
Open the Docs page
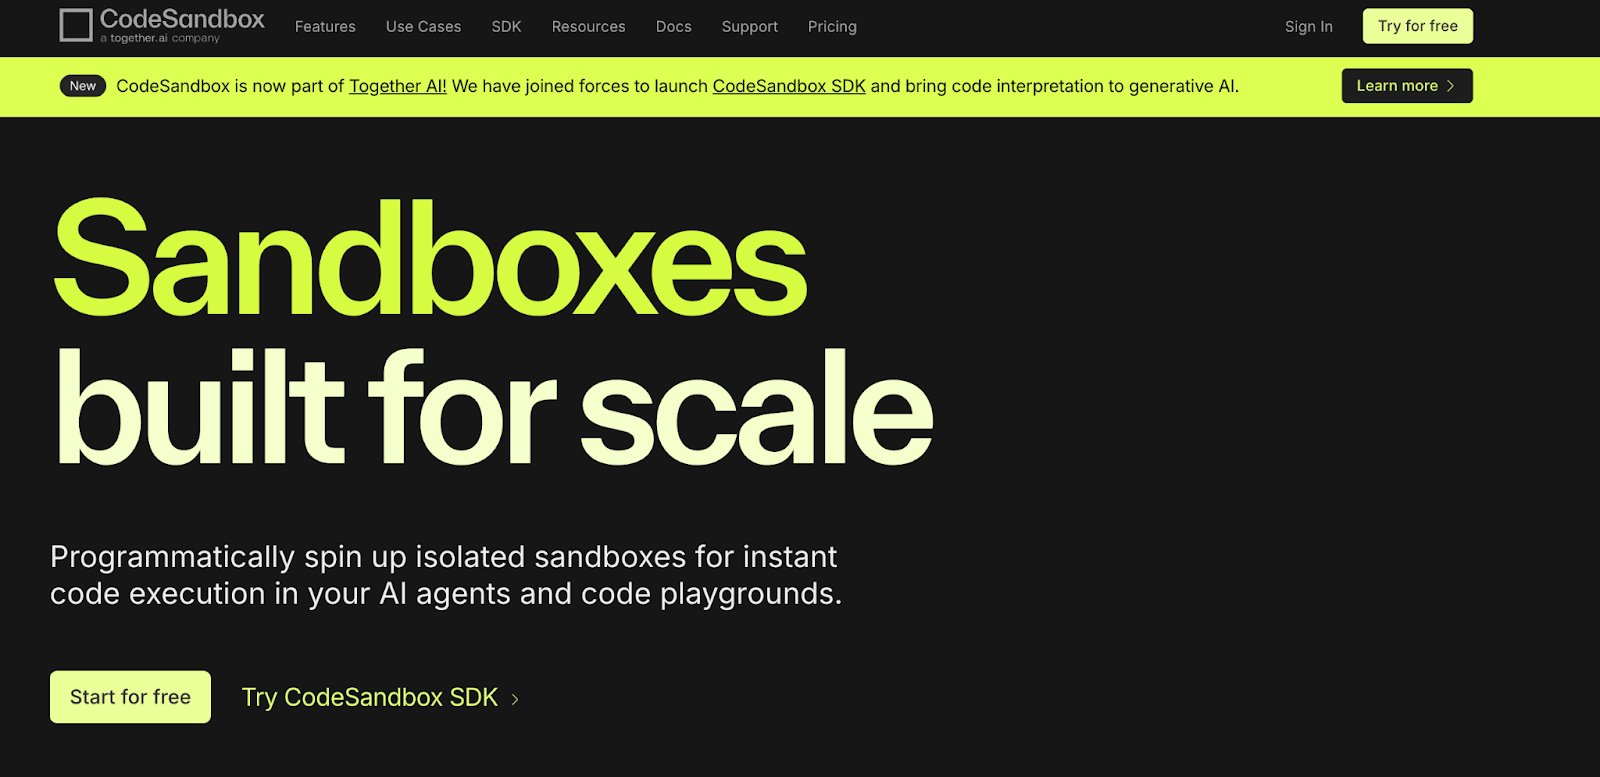click(x=673, y=27)
